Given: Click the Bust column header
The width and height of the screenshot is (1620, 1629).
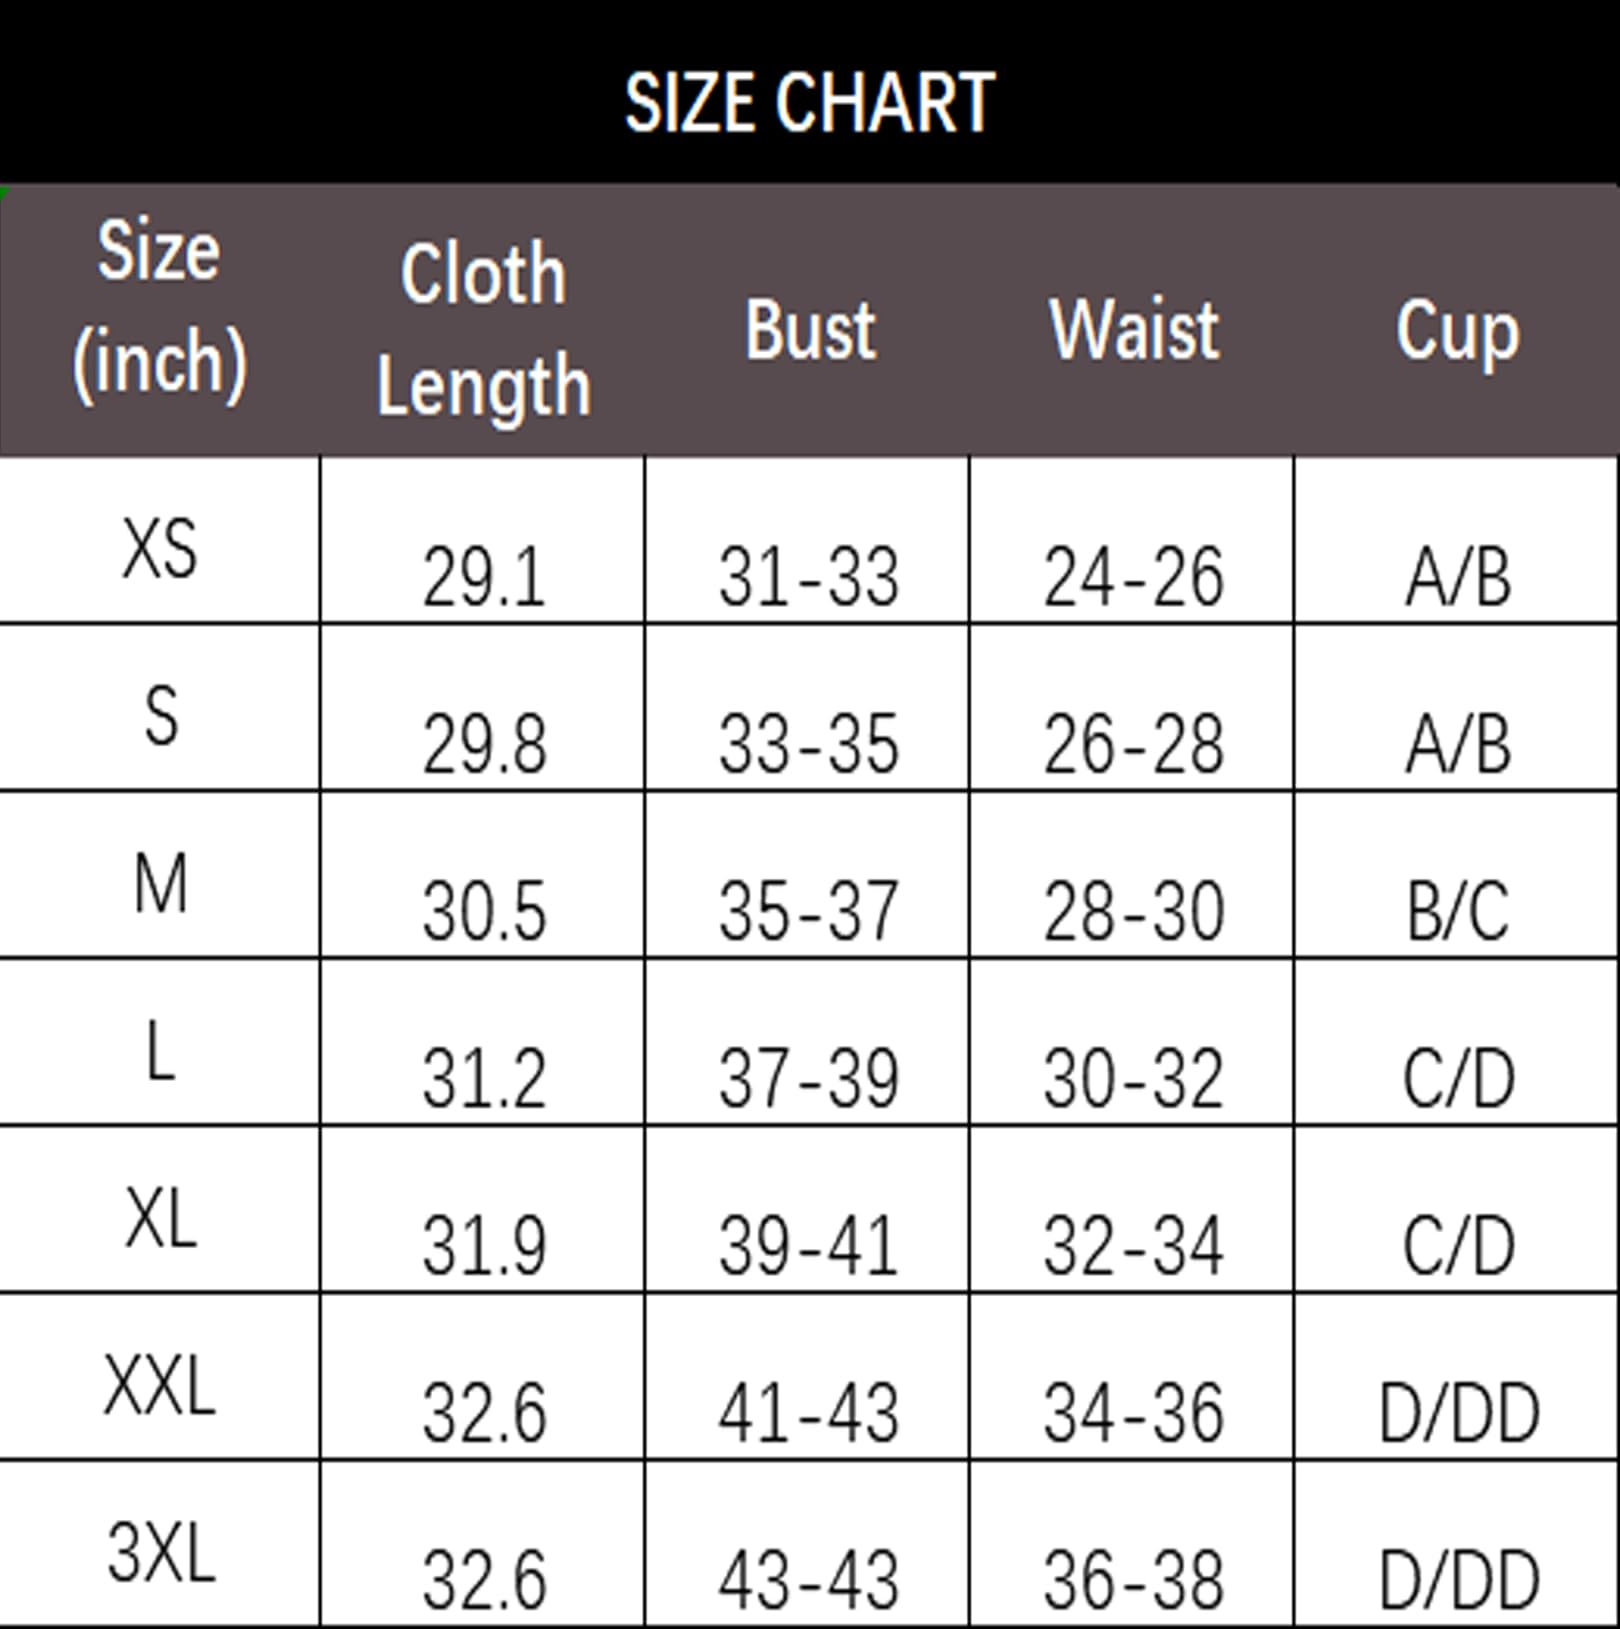Looking at the screenshot, I should click(x=809, y=329).
